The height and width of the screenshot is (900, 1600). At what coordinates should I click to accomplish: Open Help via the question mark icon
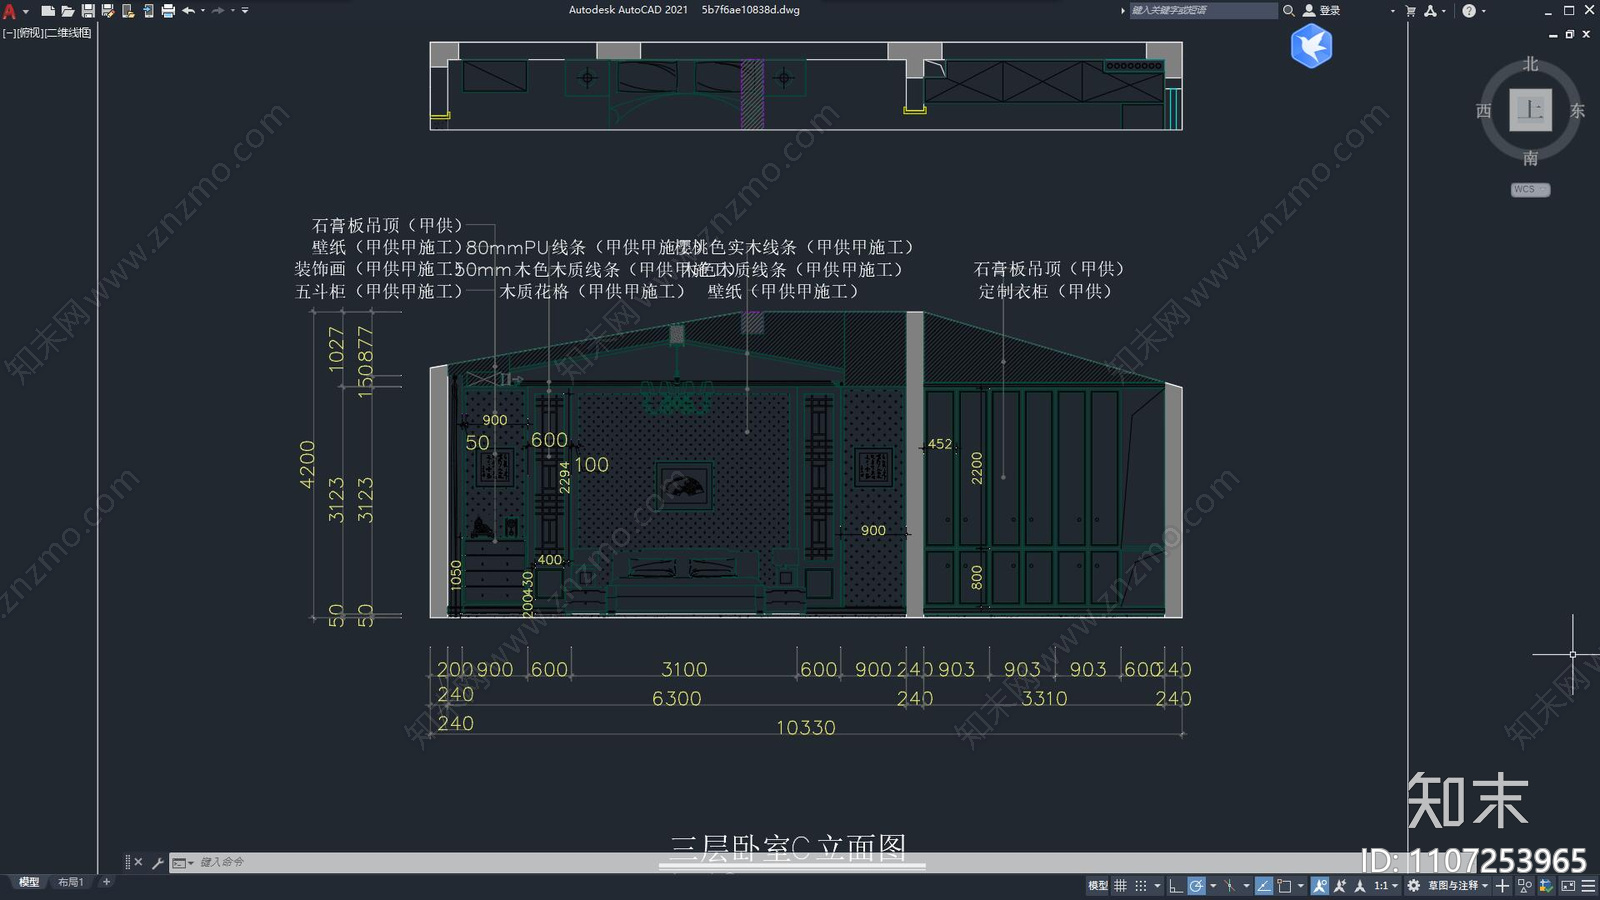[x=1468, y=11]
